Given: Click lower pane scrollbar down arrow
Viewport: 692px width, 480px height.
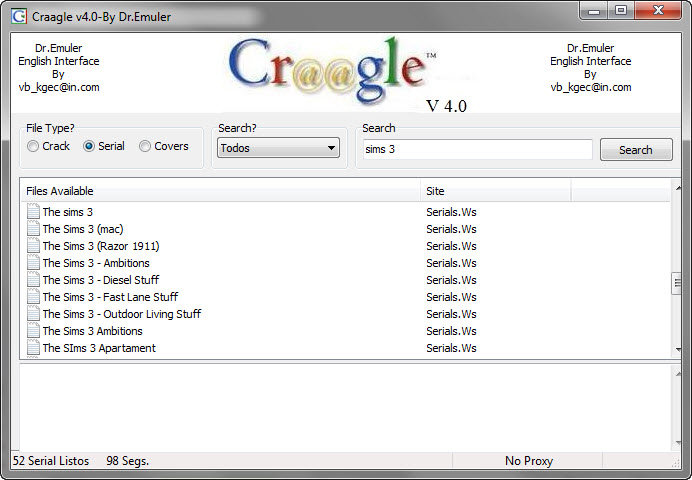Looking at the screenshot, I should coord(677,442).
